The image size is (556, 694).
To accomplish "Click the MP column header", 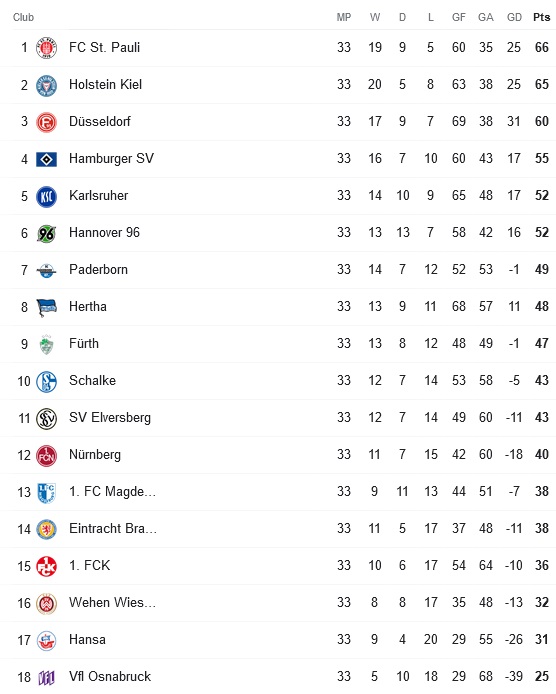I will [344, 17].
